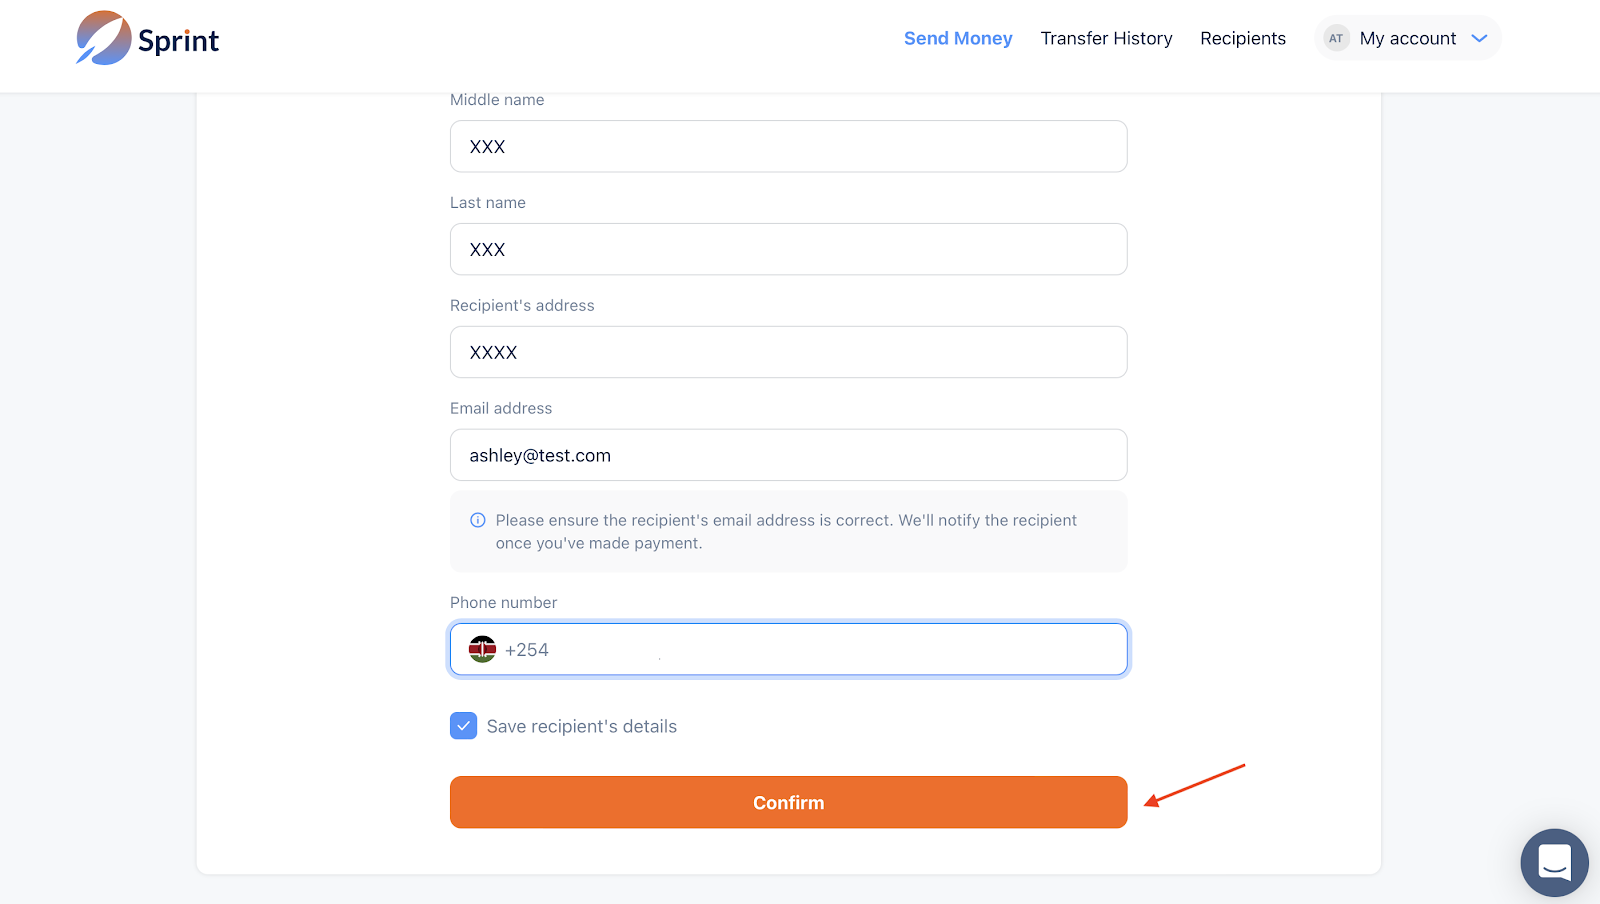
Task: Click the info icon in email notice
Action: point(478,520)
